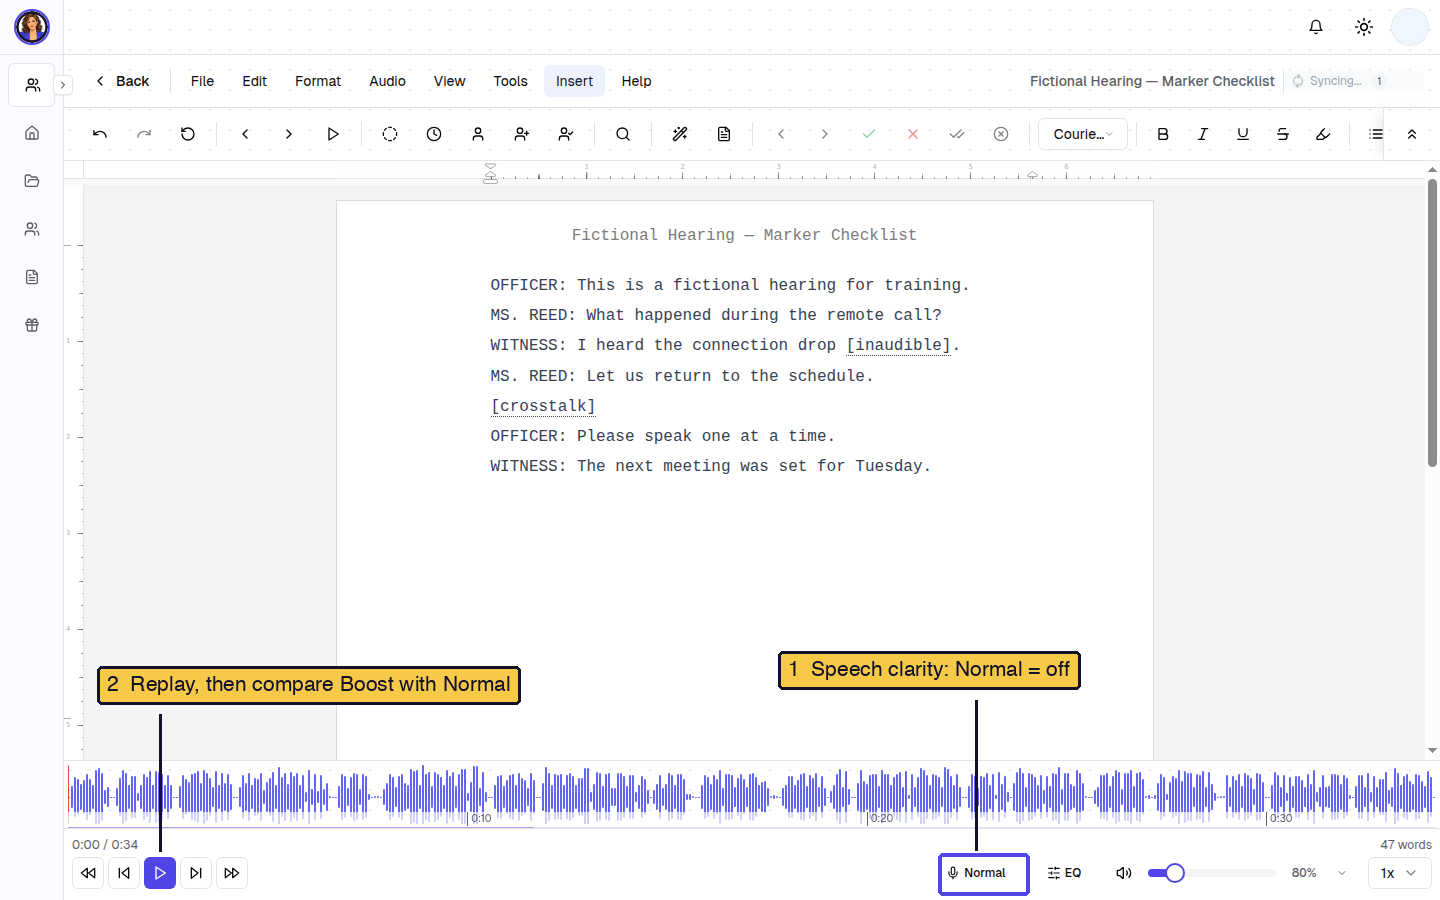The height and width of the screenshot is (900, 1440).
Task: Skip to start with the previous track button
Action: tap(124, 873)
